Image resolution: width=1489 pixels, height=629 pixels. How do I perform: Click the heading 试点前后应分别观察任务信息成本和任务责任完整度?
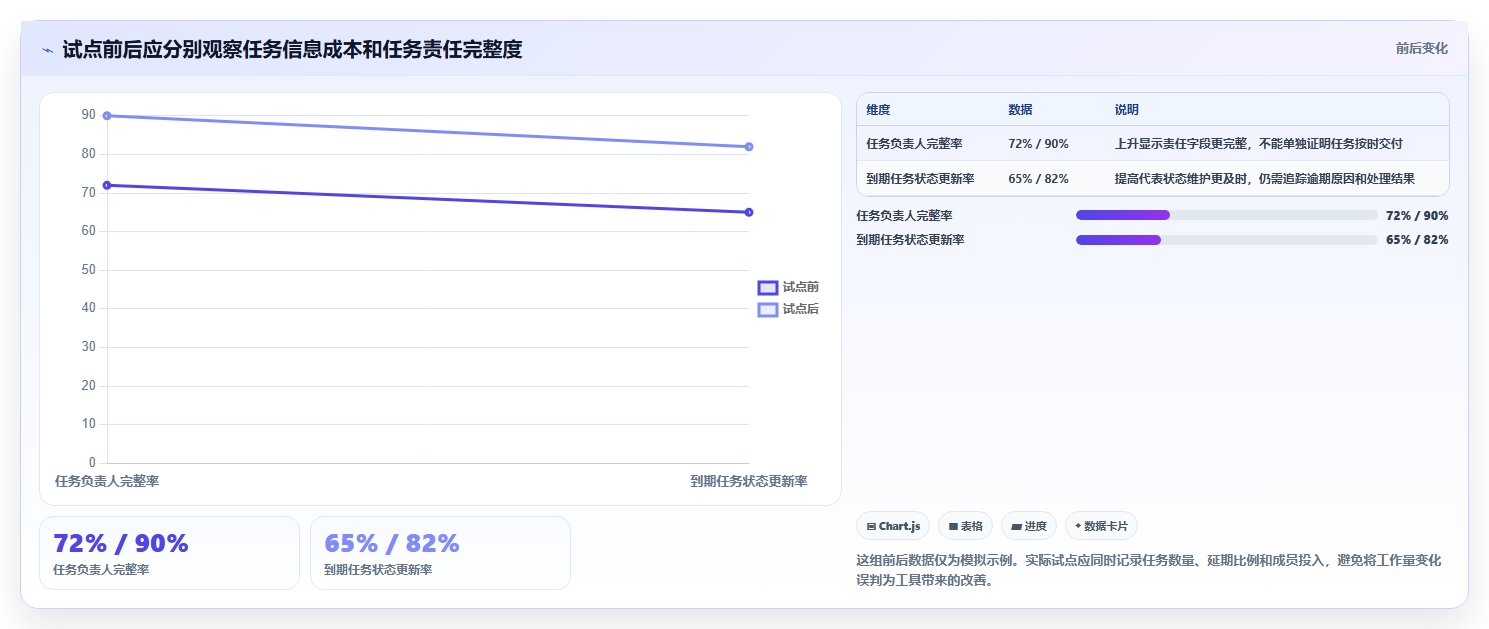click(x=292, y=49)
